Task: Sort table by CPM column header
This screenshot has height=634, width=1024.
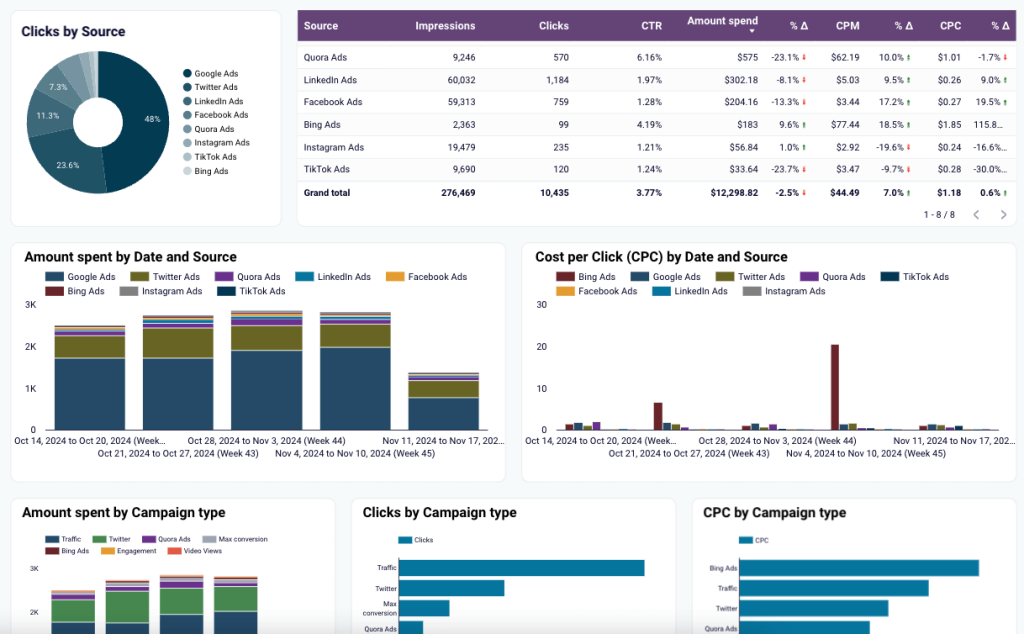Action: (848, 26)
